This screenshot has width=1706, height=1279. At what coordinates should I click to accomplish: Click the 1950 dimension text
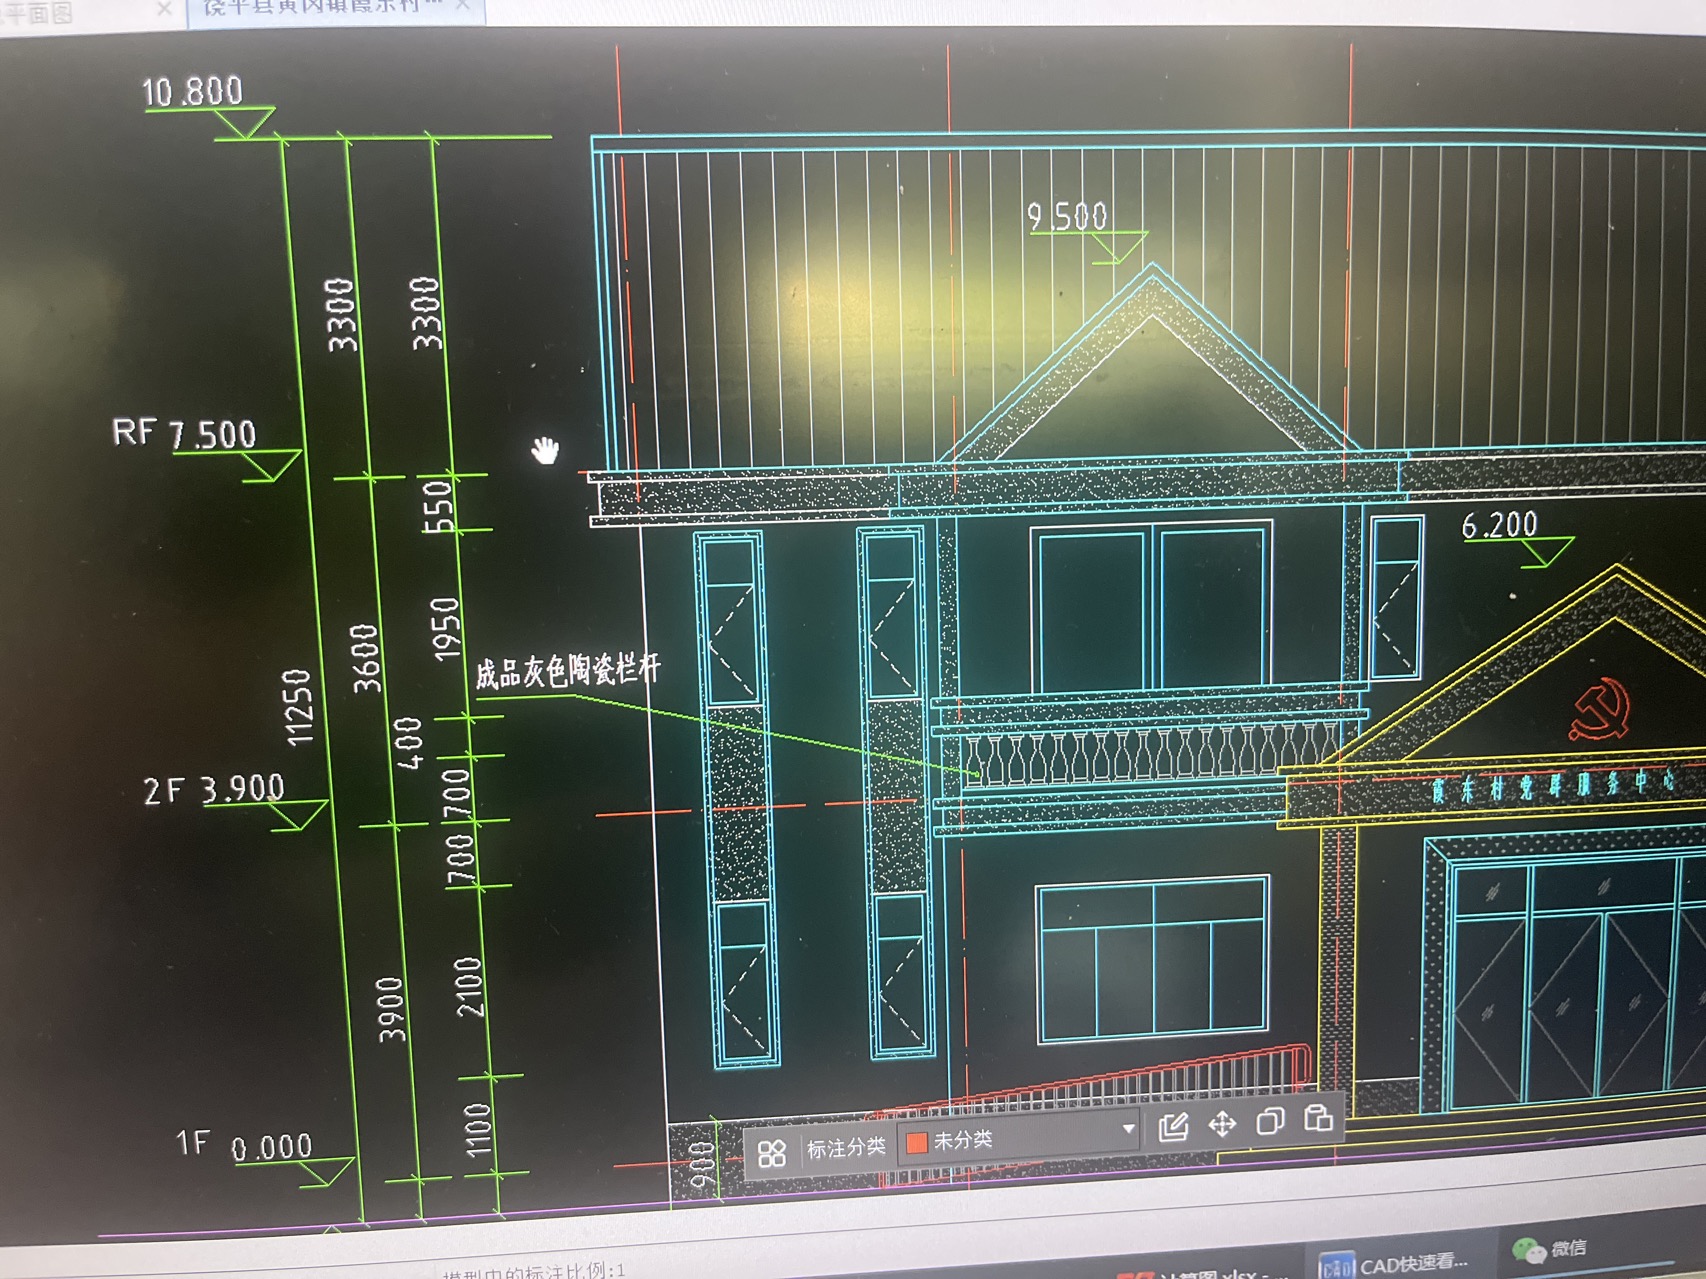[445, 628]
